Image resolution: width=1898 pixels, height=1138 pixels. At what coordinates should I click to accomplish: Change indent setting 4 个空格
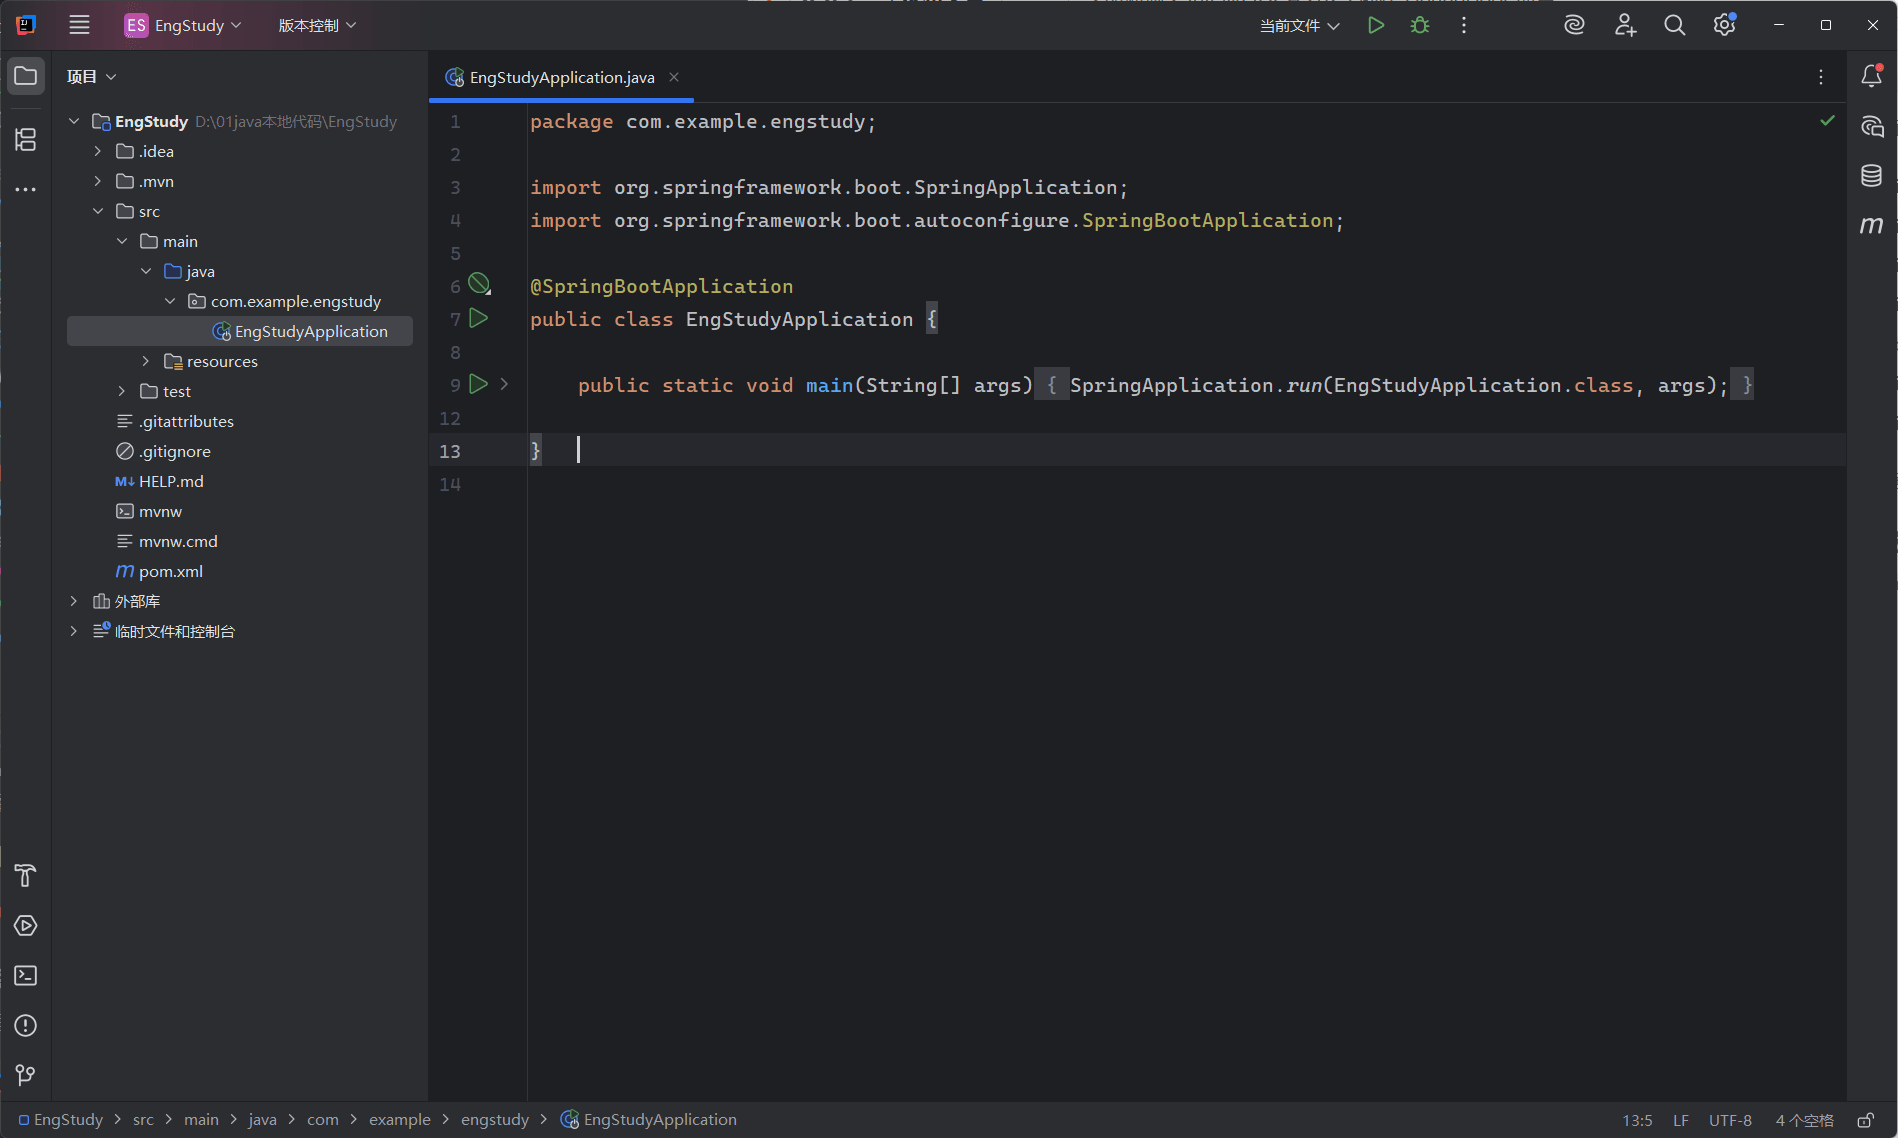(1805, 1121)
